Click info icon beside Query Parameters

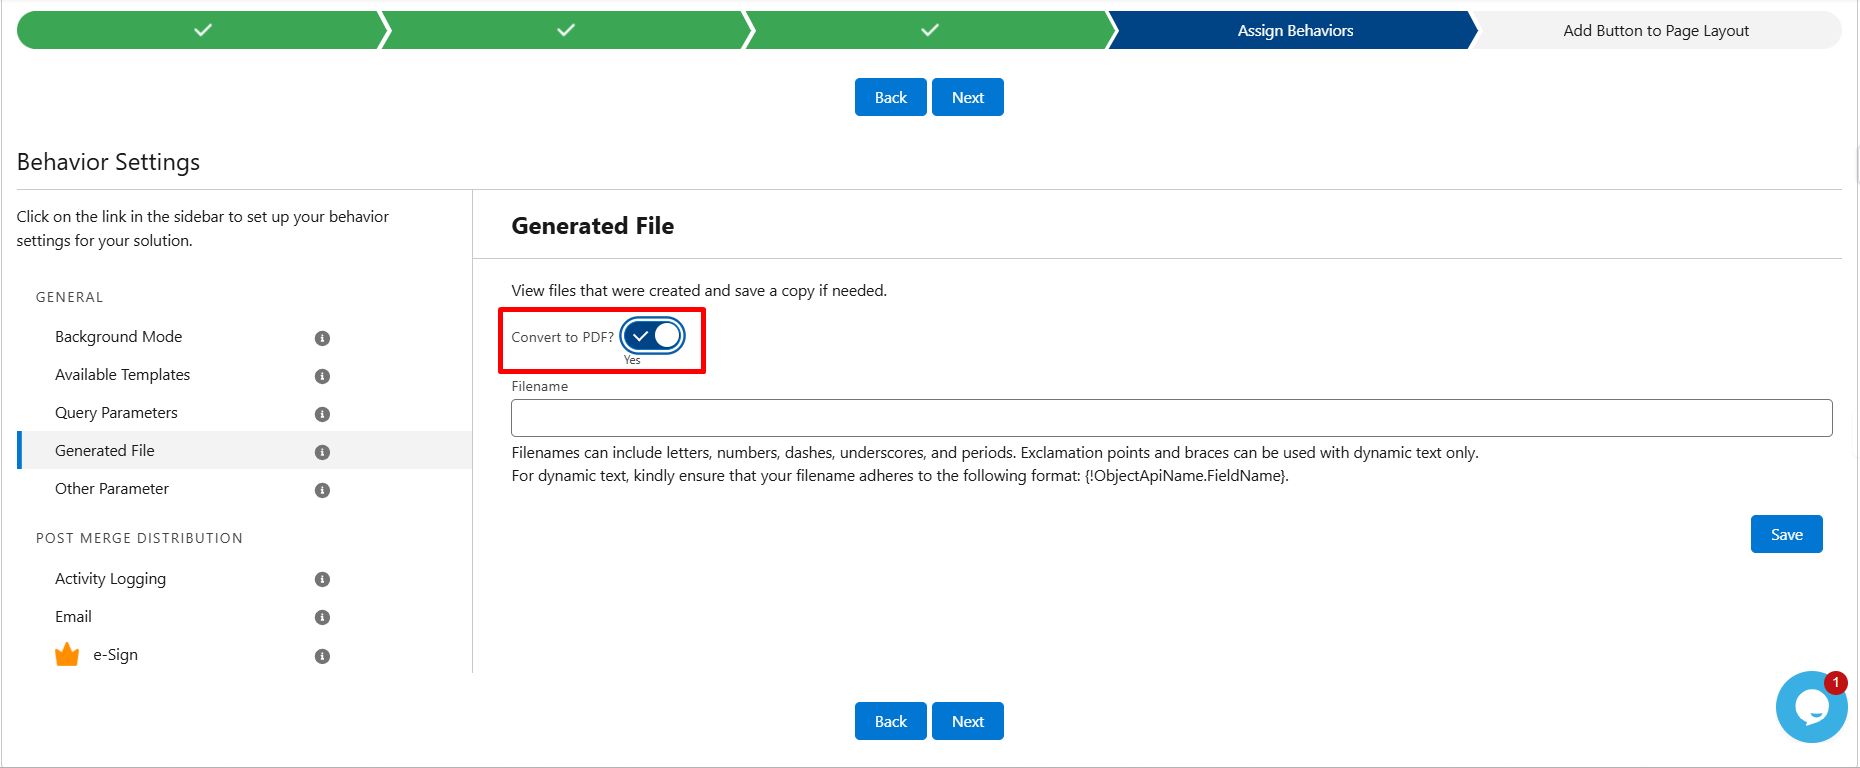pyautogui.click(x=322, y=414)
